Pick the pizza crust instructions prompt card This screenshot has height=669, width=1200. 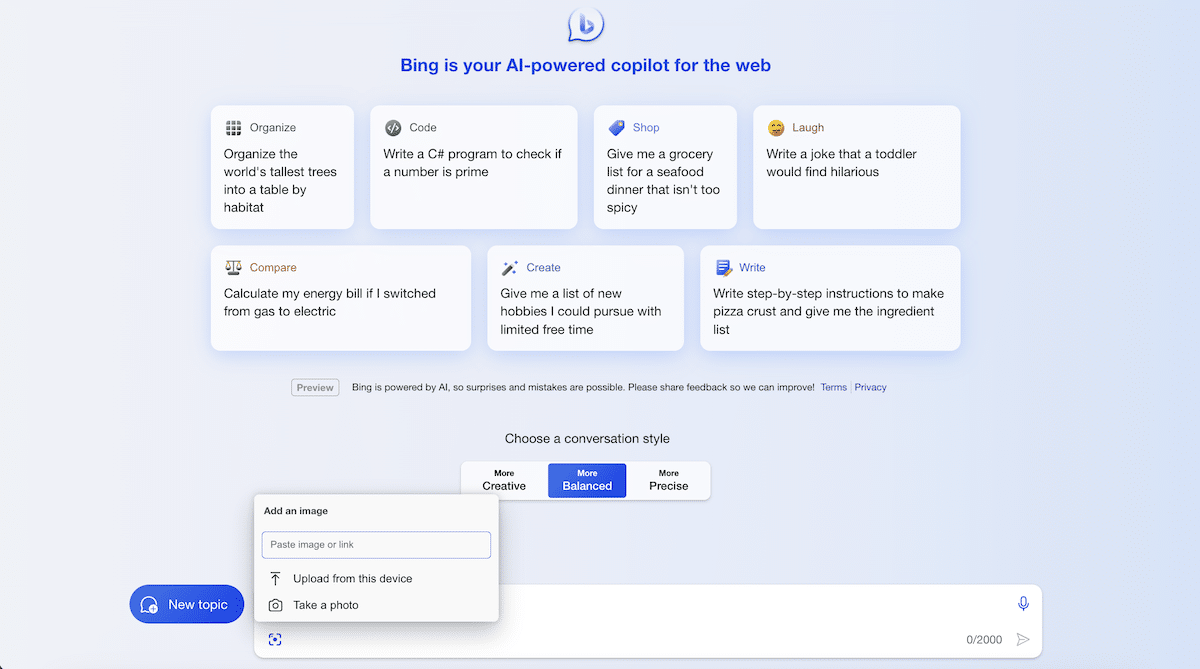830,298
